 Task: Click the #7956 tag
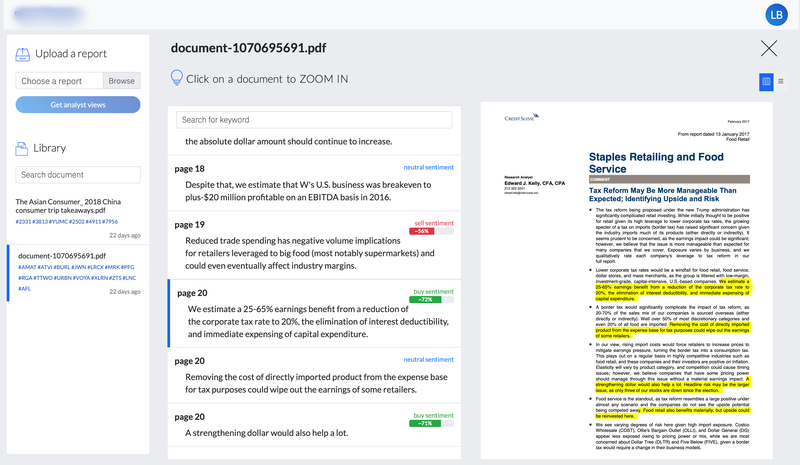pyautogui.click(x=110, y=222)
